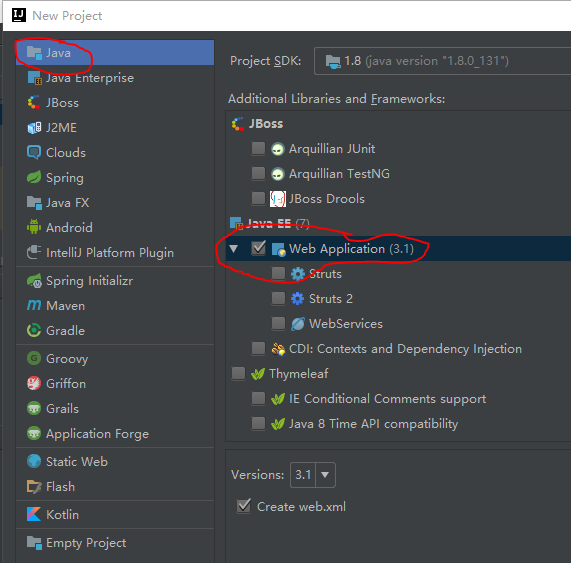Select the Java FX folder icon

34,202
